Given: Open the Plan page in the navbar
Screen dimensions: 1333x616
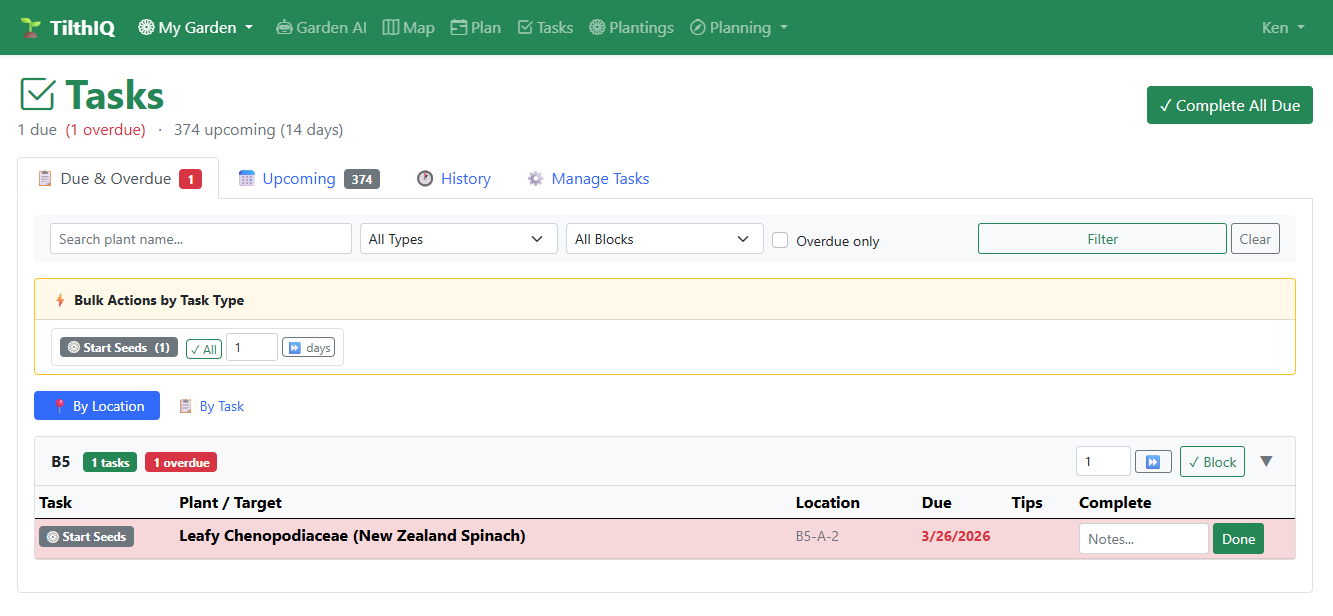Looking at the screenshot, I should tap(476, 27).
